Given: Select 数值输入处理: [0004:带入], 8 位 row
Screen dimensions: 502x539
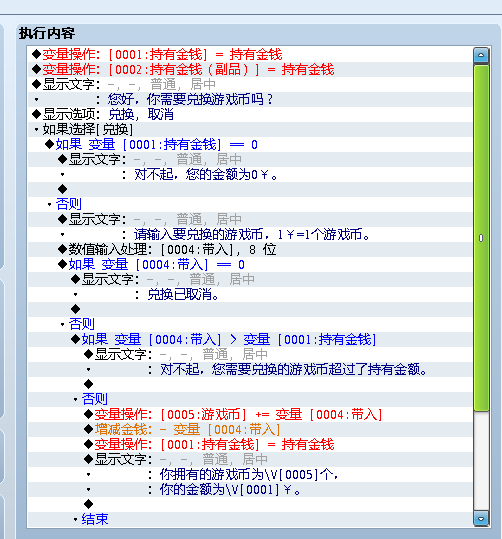Looking at the screenshot, I should click(250, 250).
